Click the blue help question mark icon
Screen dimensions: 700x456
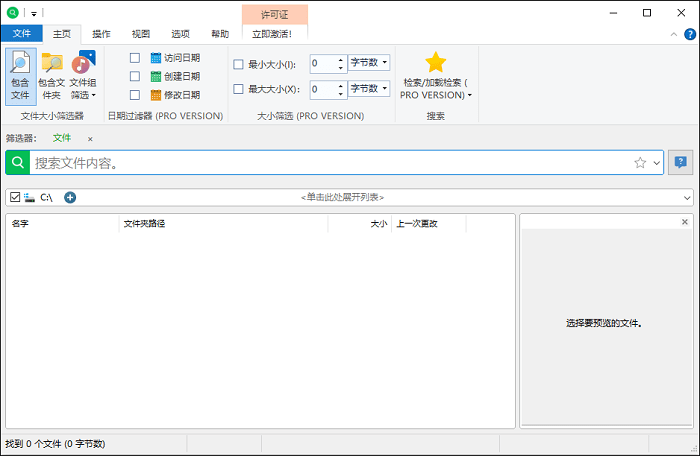point(690,34)
